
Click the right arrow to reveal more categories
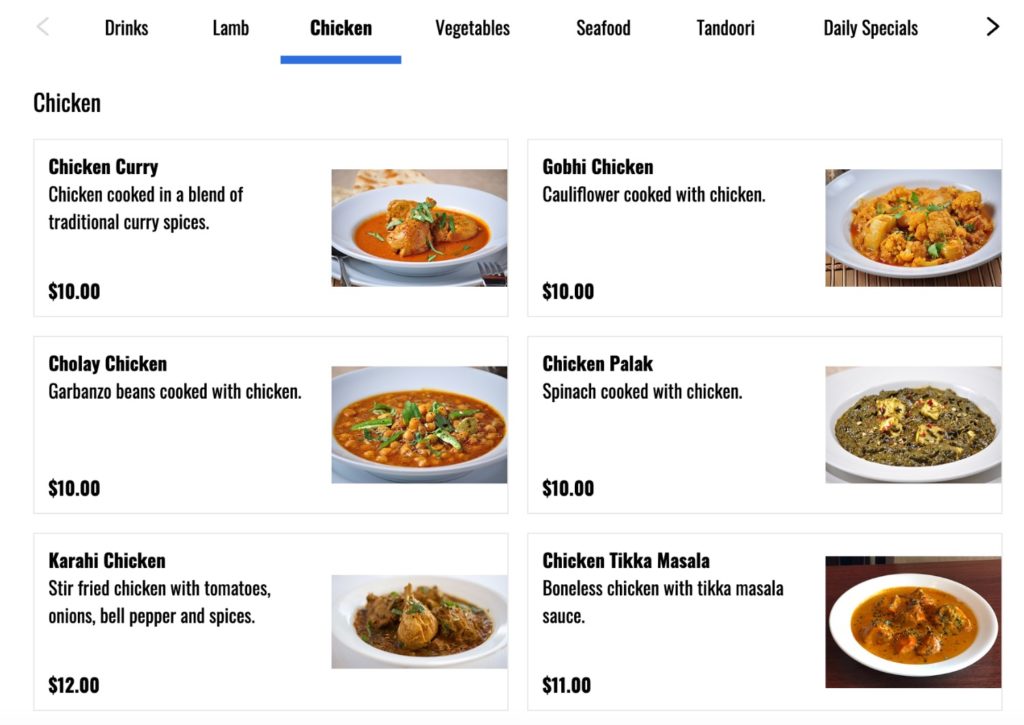click(x=993, y=27)
